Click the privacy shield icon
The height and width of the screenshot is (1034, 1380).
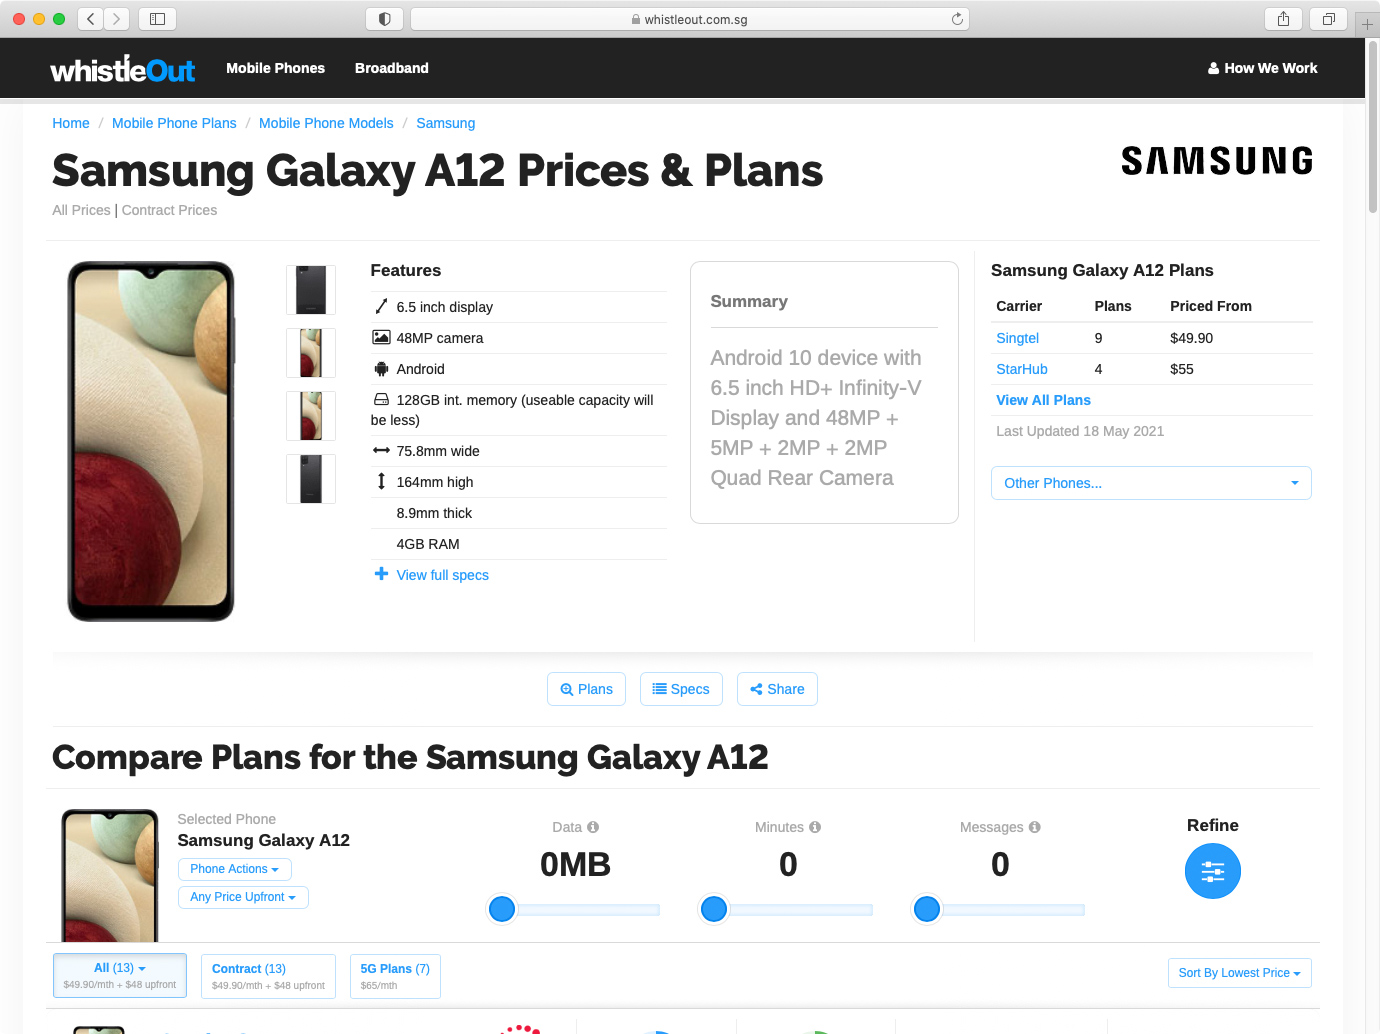click(385, 19)
